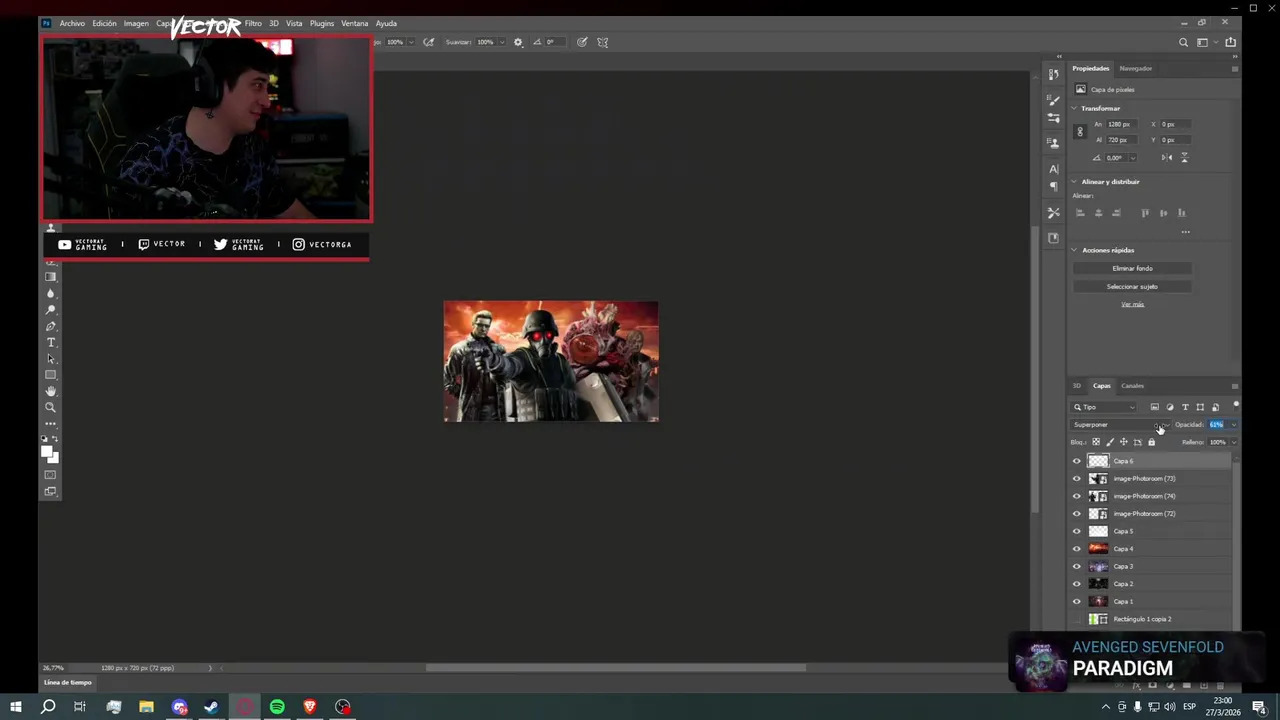Select the Pen tool in the left toolbar
The image size is (1280, 720).
[51, 327]
